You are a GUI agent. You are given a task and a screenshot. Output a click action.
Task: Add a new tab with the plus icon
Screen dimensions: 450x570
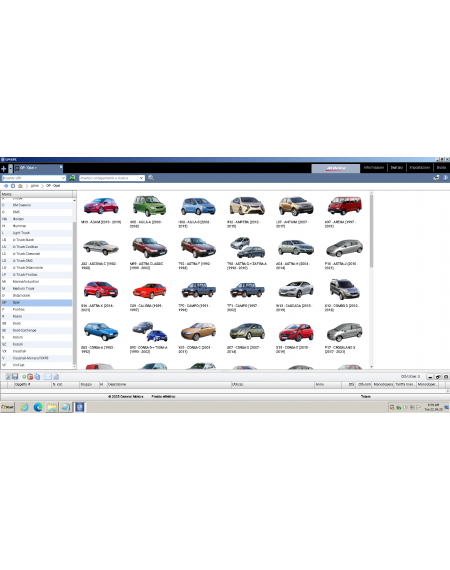click(x=4, y=169)
